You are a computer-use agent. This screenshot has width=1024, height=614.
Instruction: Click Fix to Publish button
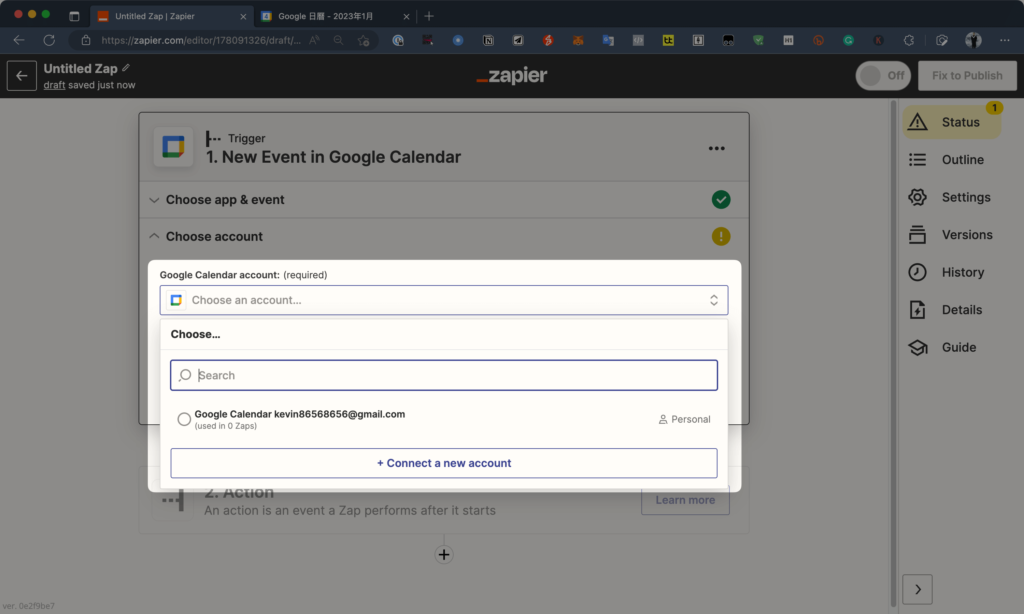[967, 76]
